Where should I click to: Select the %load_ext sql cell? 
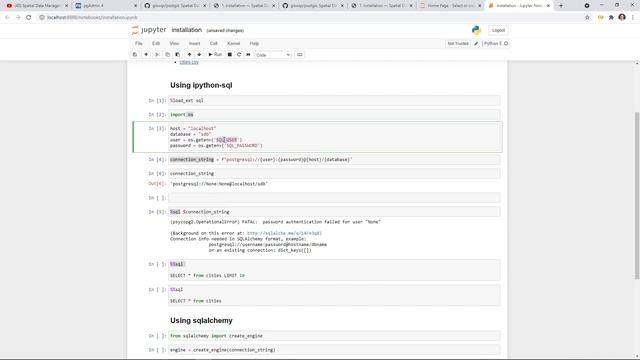334,100
